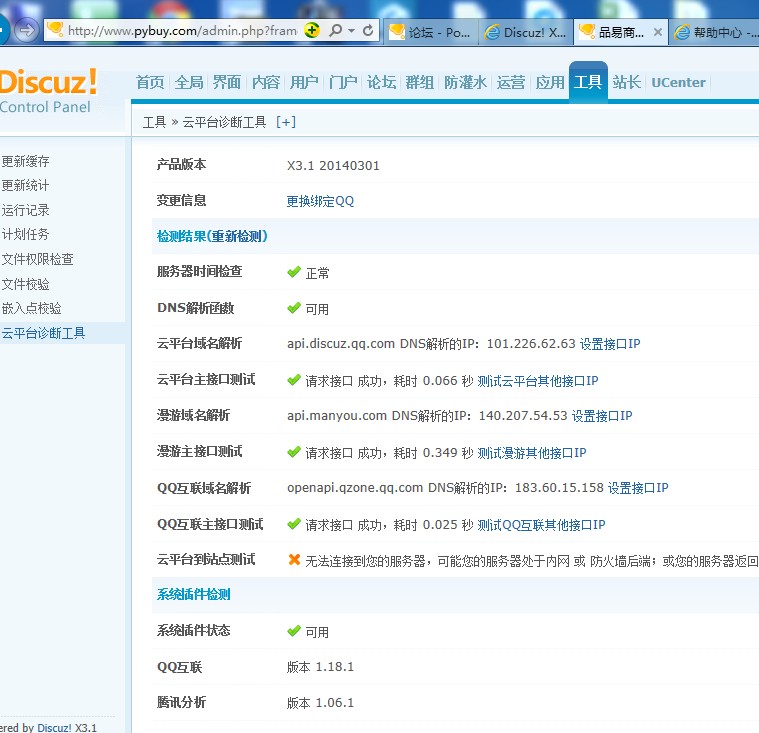The height and width of the screenshot is (733, 759).
Task: Switch to the 帮助中心 browser tab
Action: [x=715, y=32]
